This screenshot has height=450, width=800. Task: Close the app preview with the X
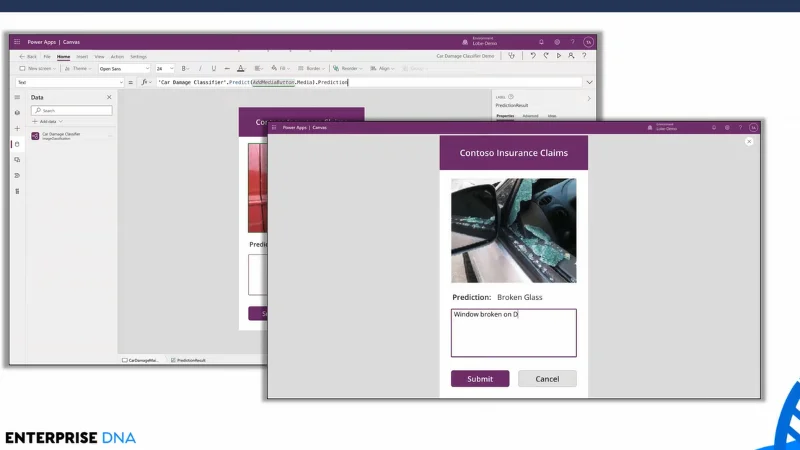tap(749, 141)
